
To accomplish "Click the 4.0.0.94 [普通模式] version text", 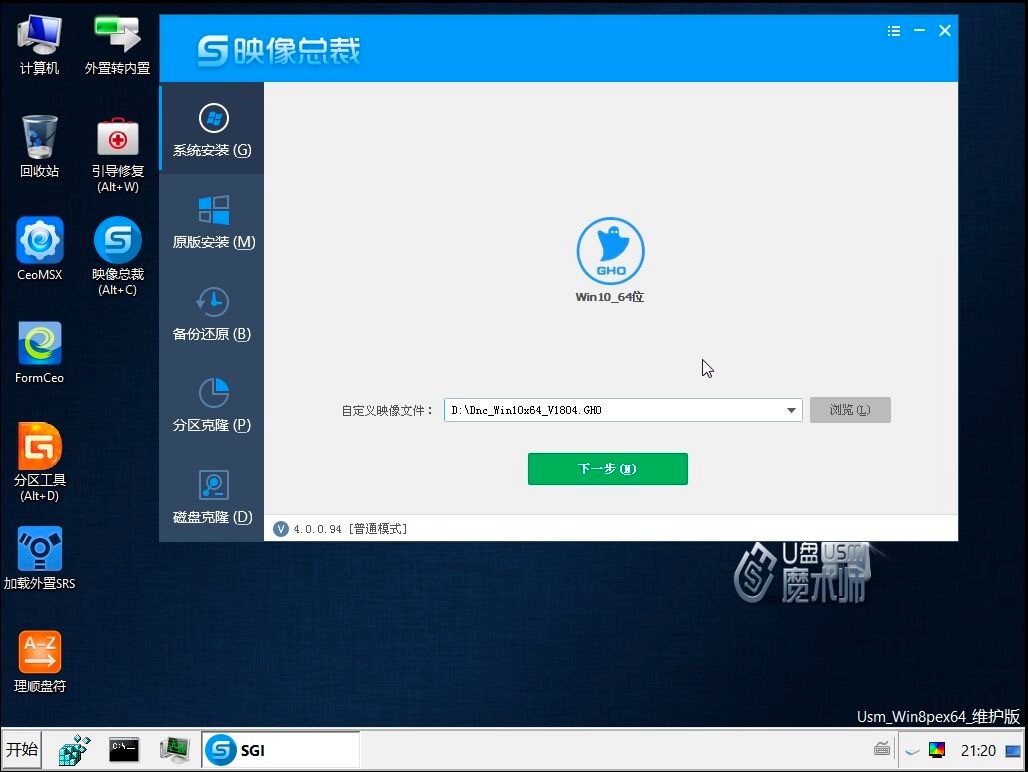I will click(x=350, y=529).
